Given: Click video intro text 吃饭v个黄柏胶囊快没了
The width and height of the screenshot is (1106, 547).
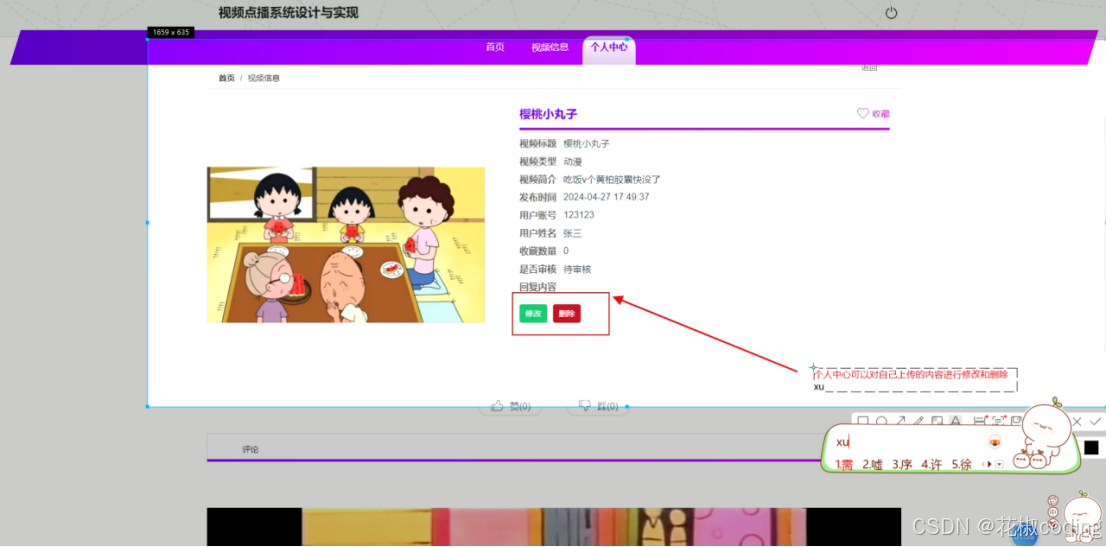Looking at the screenshot, I should (x=612, y=179).
